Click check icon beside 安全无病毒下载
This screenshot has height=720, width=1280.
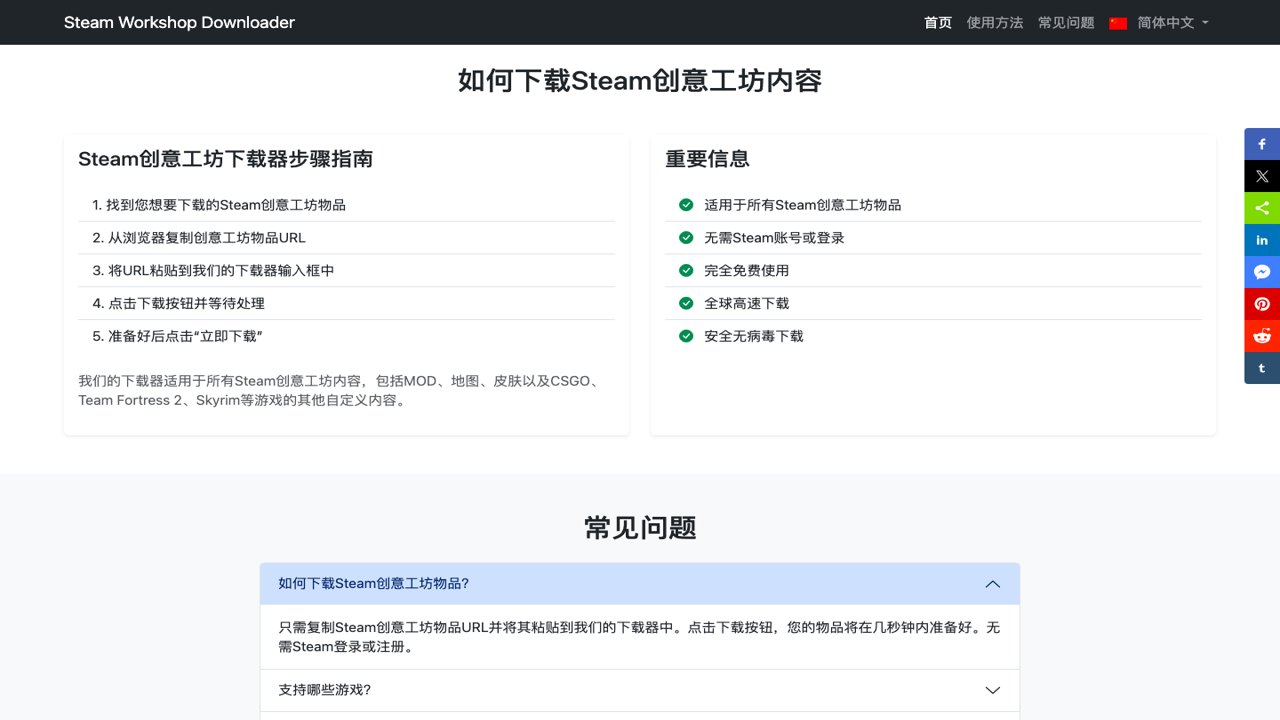(x=686, y=336)
